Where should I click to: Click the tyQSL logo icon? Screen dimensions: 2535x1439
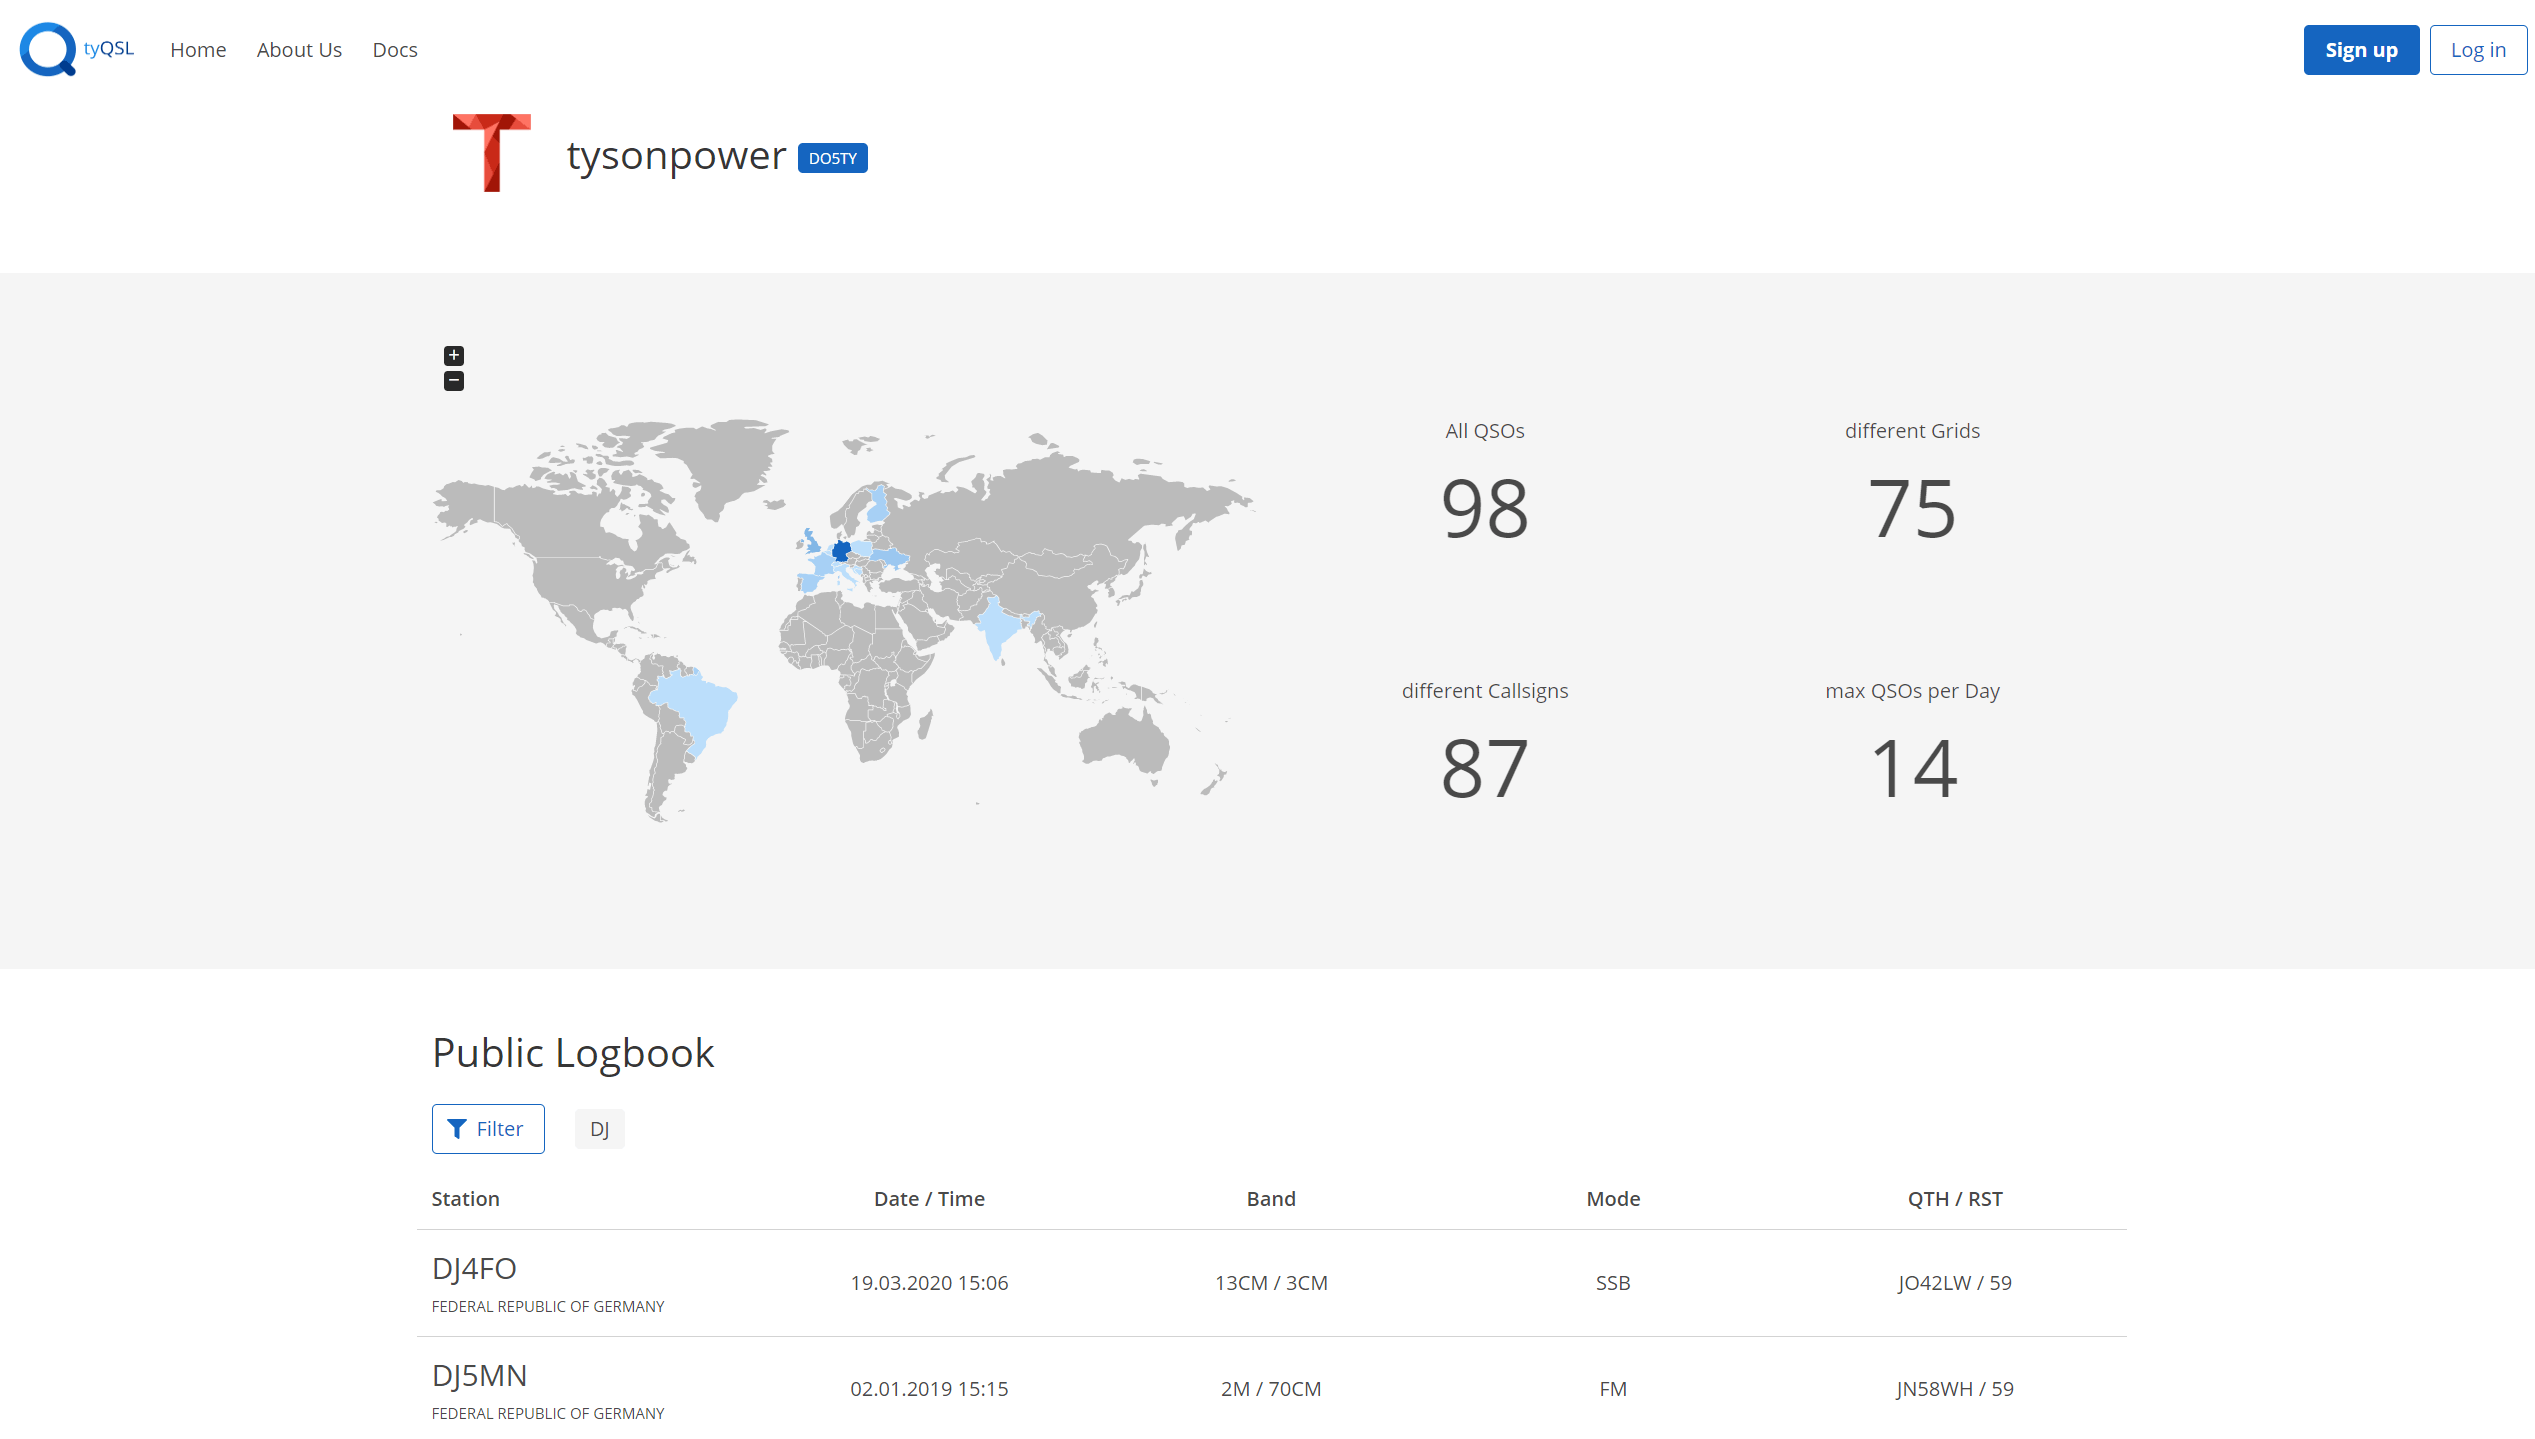tap(48, 49)
